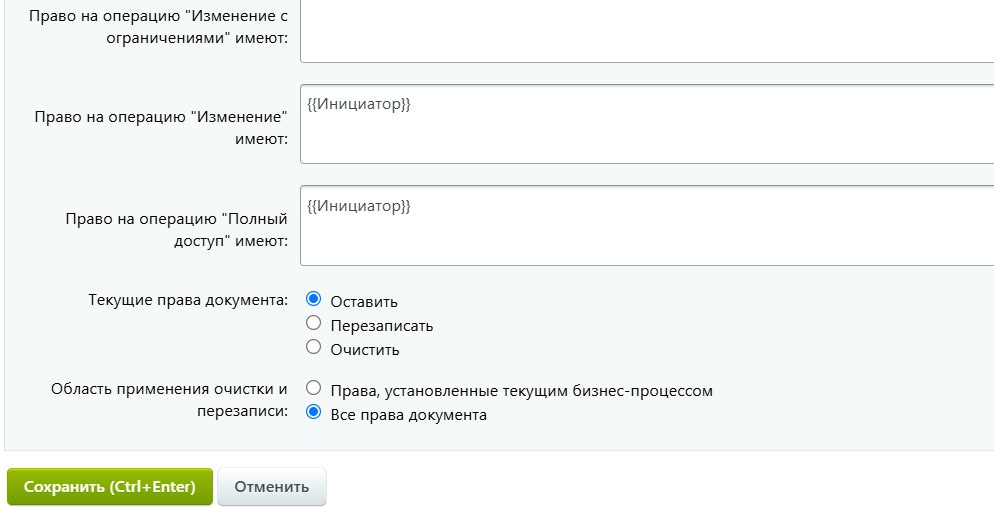Click the {{Инициатор}} text in "Изменение" field
The image size is (994, 507).
point(359,104)
